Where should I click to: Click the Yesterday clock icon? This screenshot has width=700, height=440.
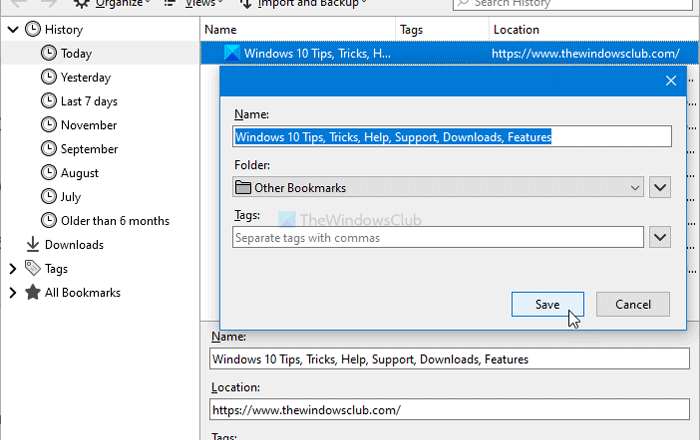pyautogui.click(x=49, y=77)
